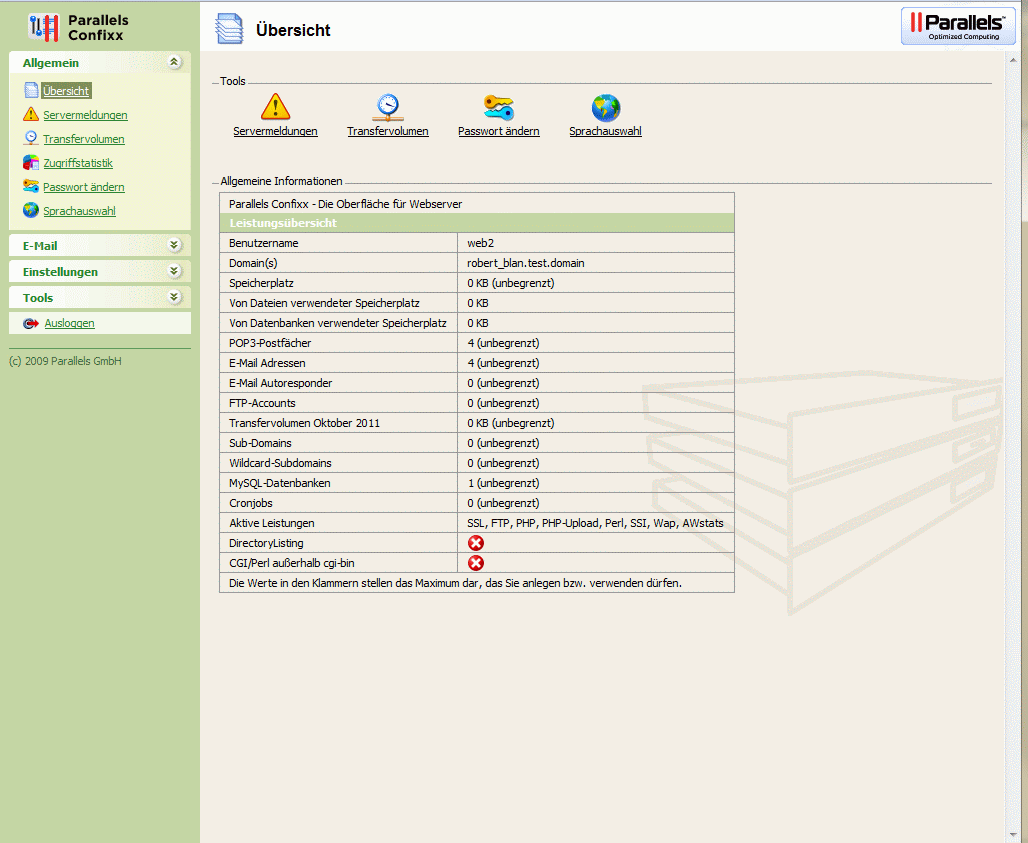Expand the Einstellungen sidebar section
Screen dimensions: 1028x843
point(174,271)
